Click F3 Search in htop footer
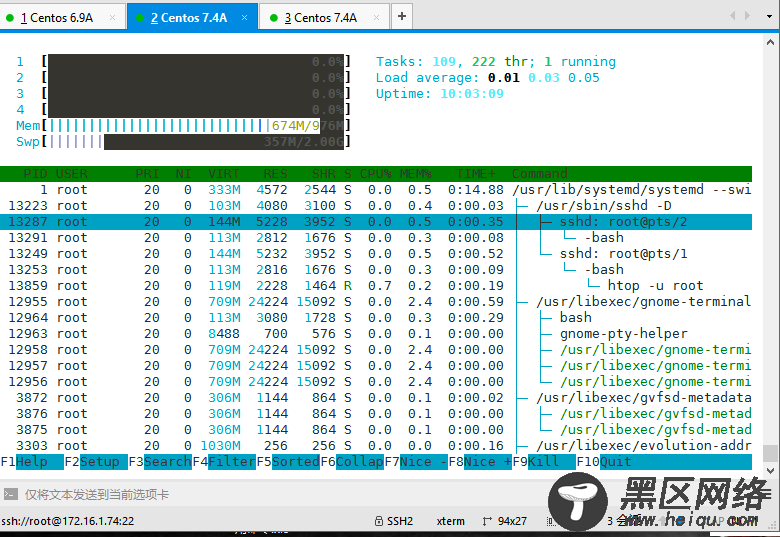780x537 pixels. click(160, 462)
